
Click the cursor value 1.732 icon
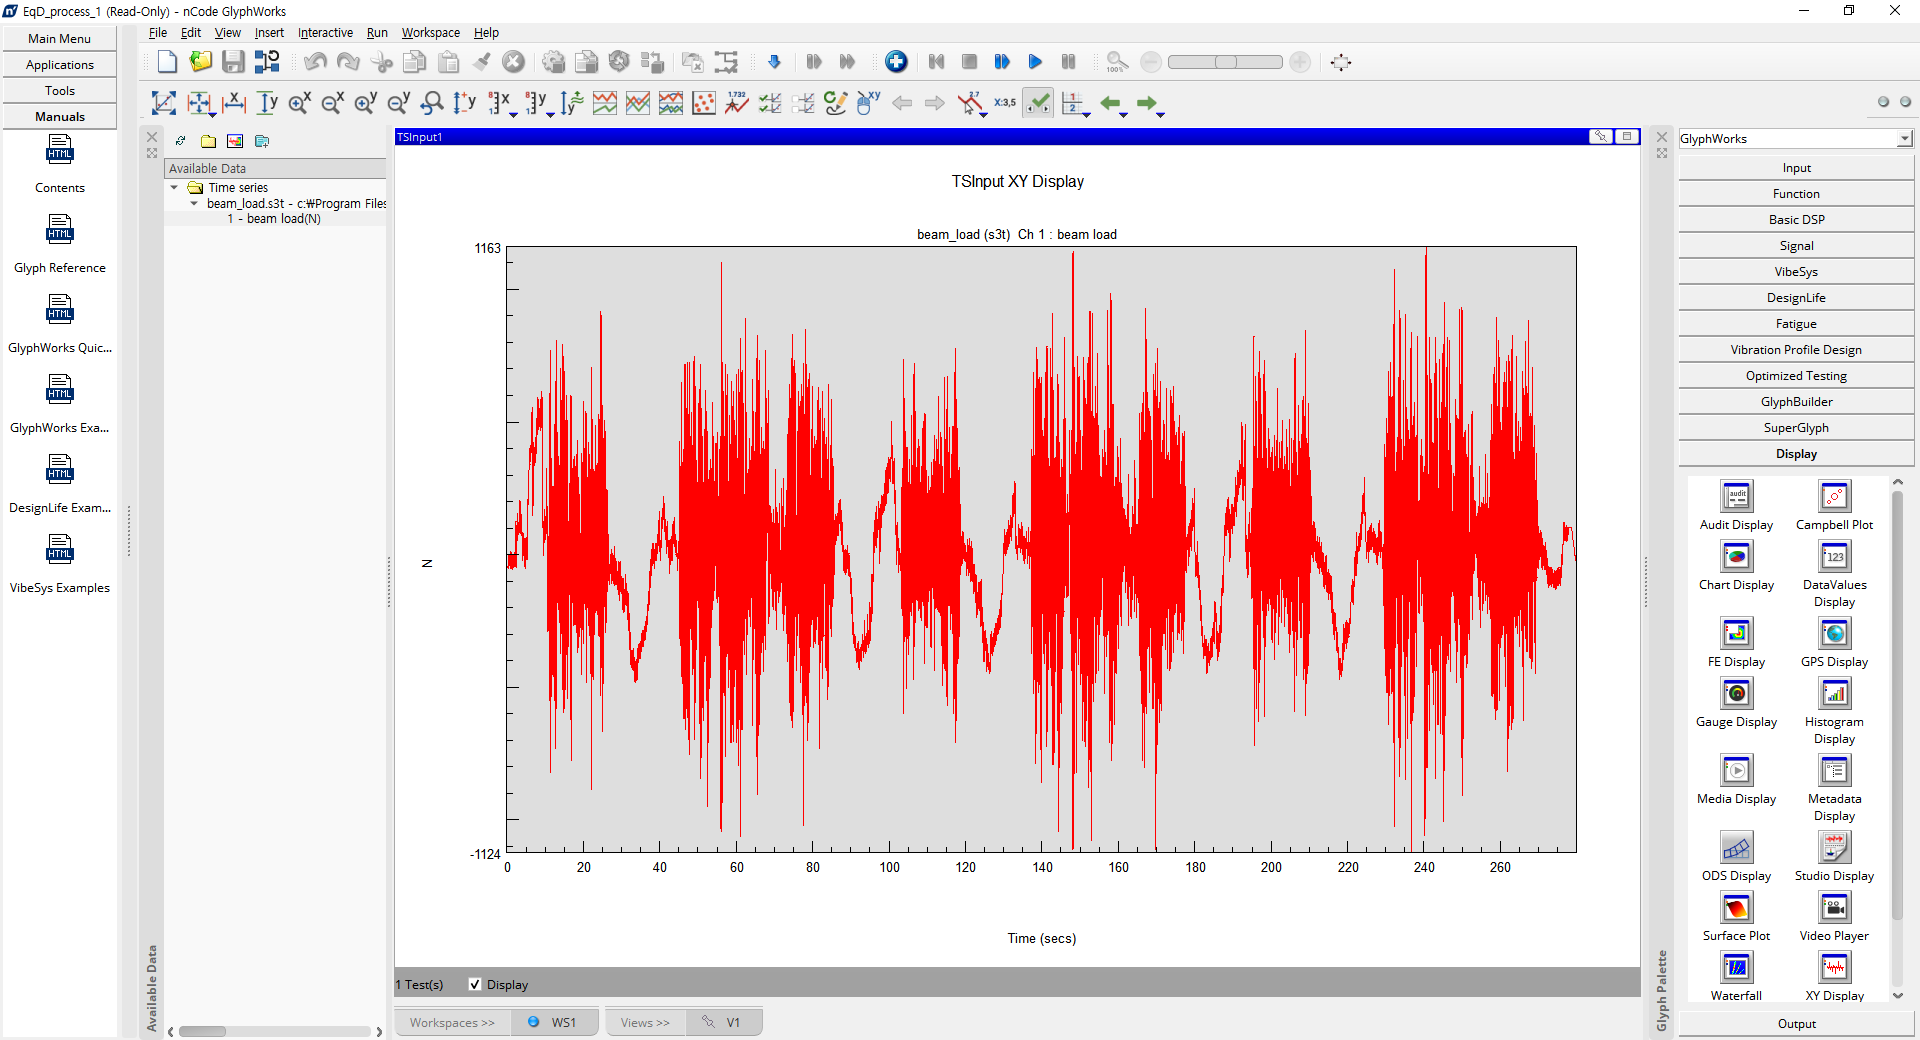click(737, 103)
